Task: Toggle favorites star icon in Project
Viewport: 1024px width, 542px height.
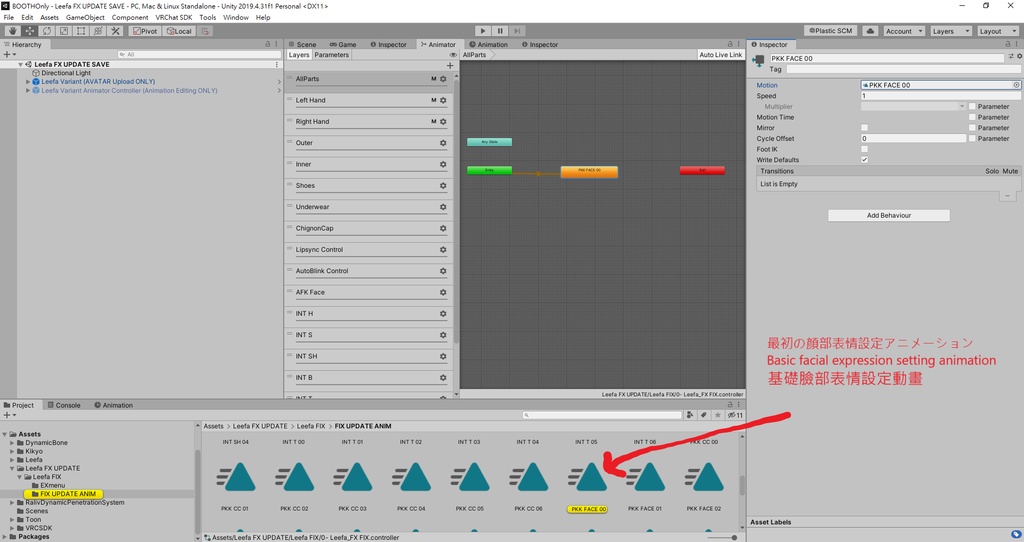Action: point(718,415)
